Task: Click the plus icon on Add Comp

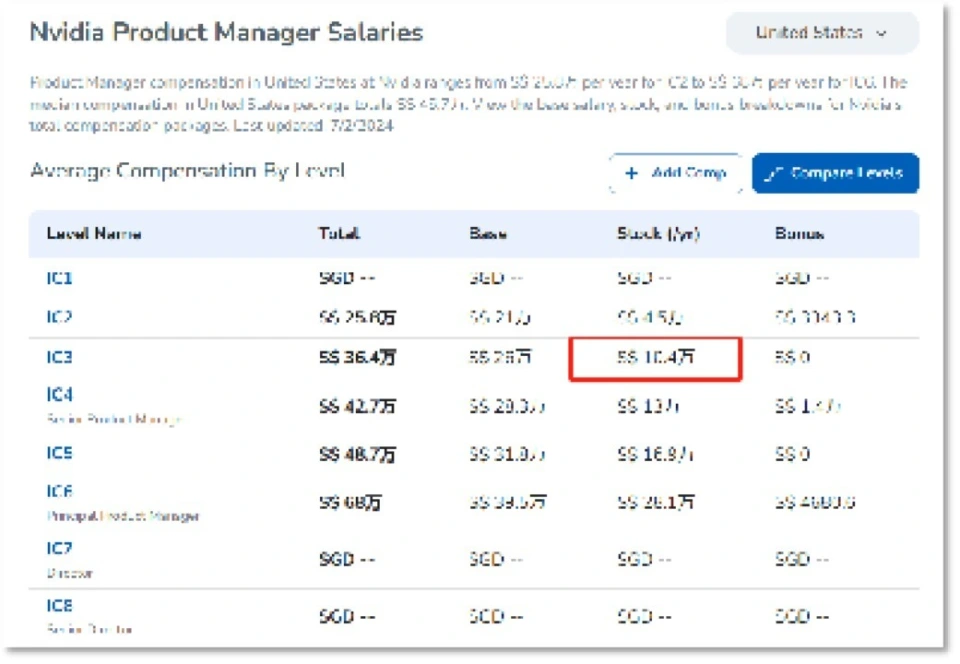Action: point(631,173)
